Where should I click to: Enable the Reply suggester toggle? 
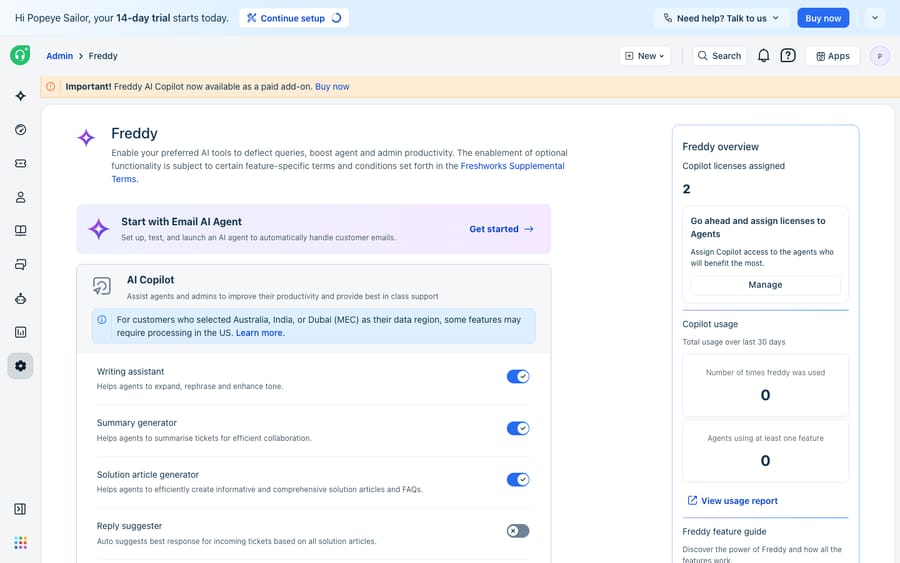coord(518,531)
